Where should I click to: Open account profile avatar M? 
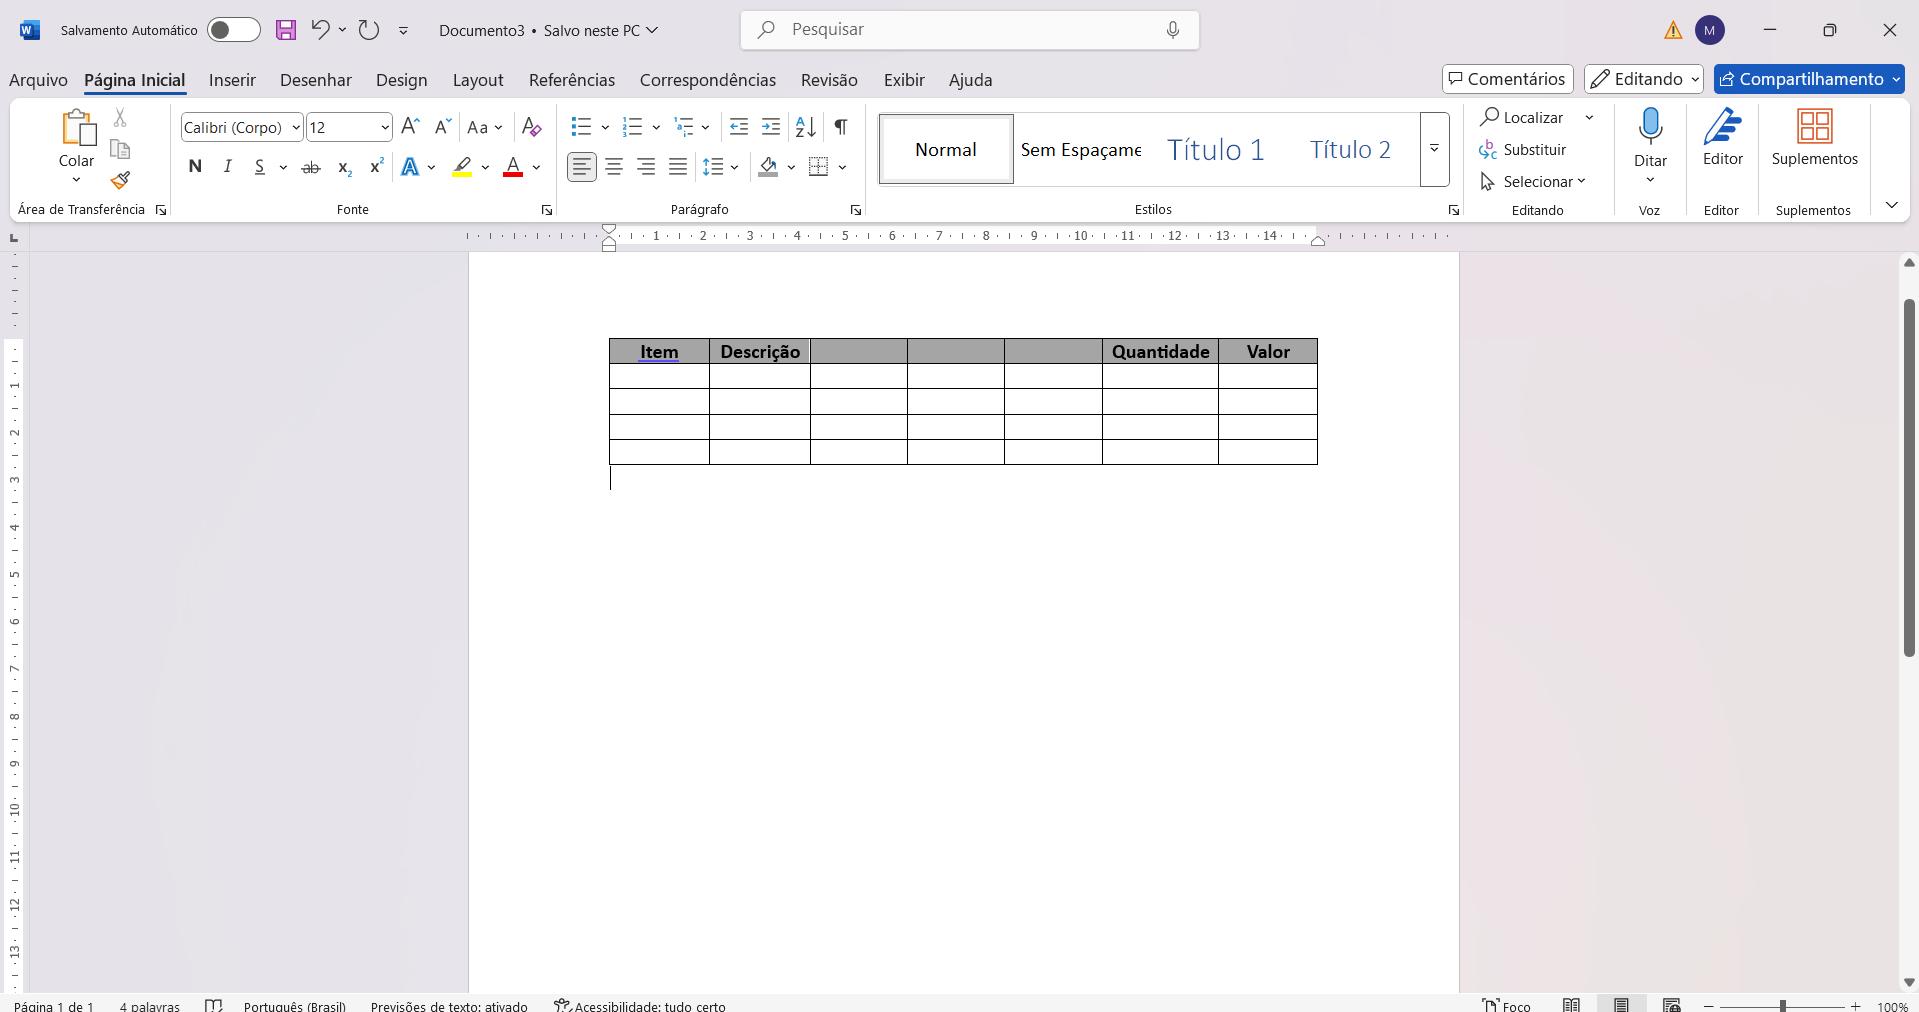pos(1710,31)
